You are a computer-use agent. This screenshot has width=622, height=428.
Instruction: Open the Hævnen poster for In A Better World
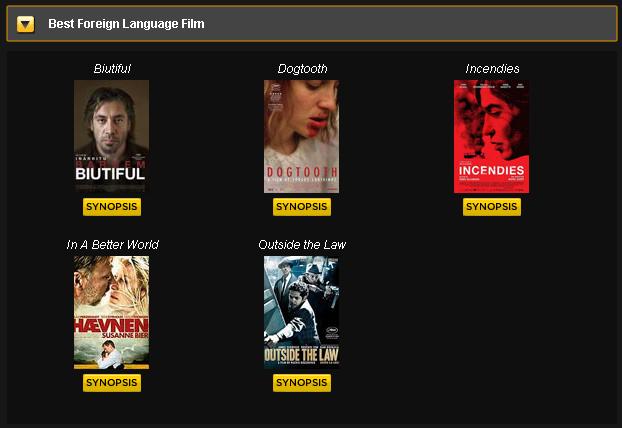tap(111, 313)
